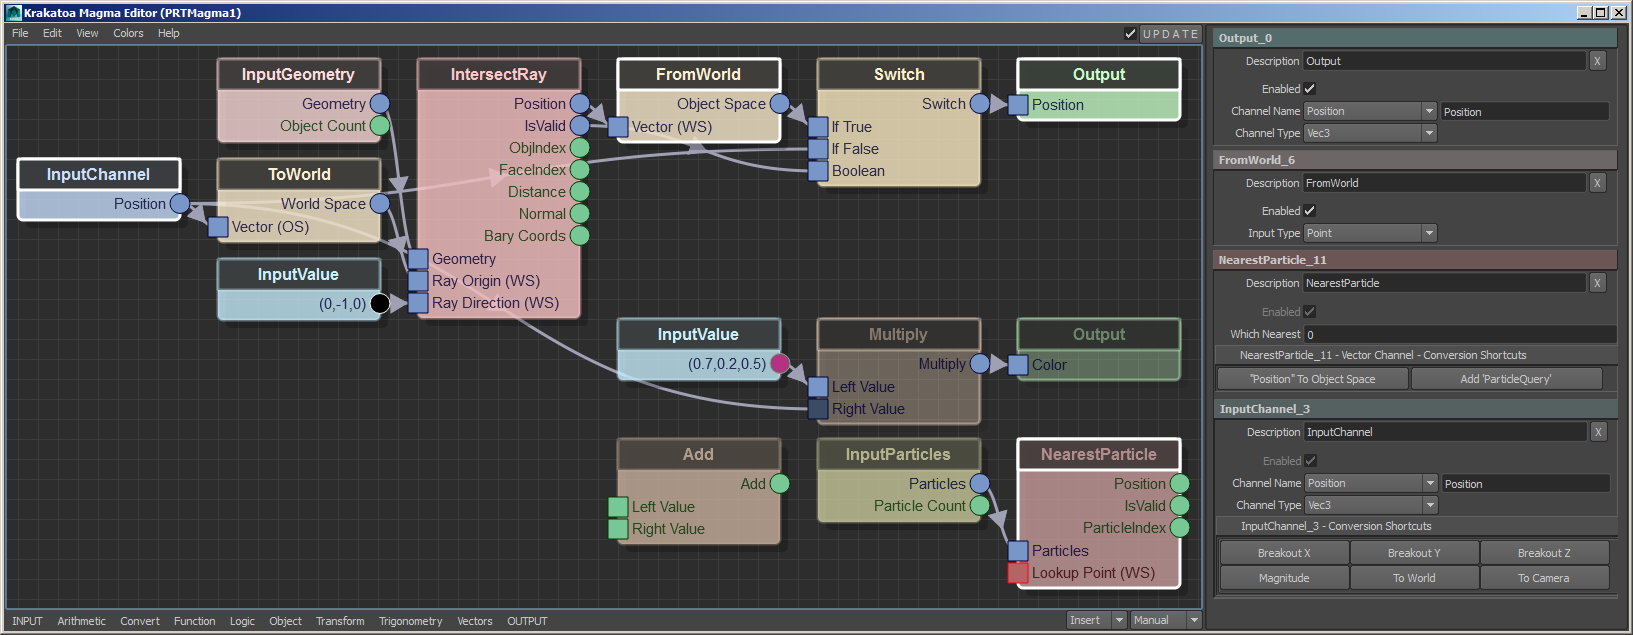Image resolution: width=1633 pixels, height=635 pixels.
Task: Click the FromWorld Object Space output socket
Action: click(x=780, y=104)
